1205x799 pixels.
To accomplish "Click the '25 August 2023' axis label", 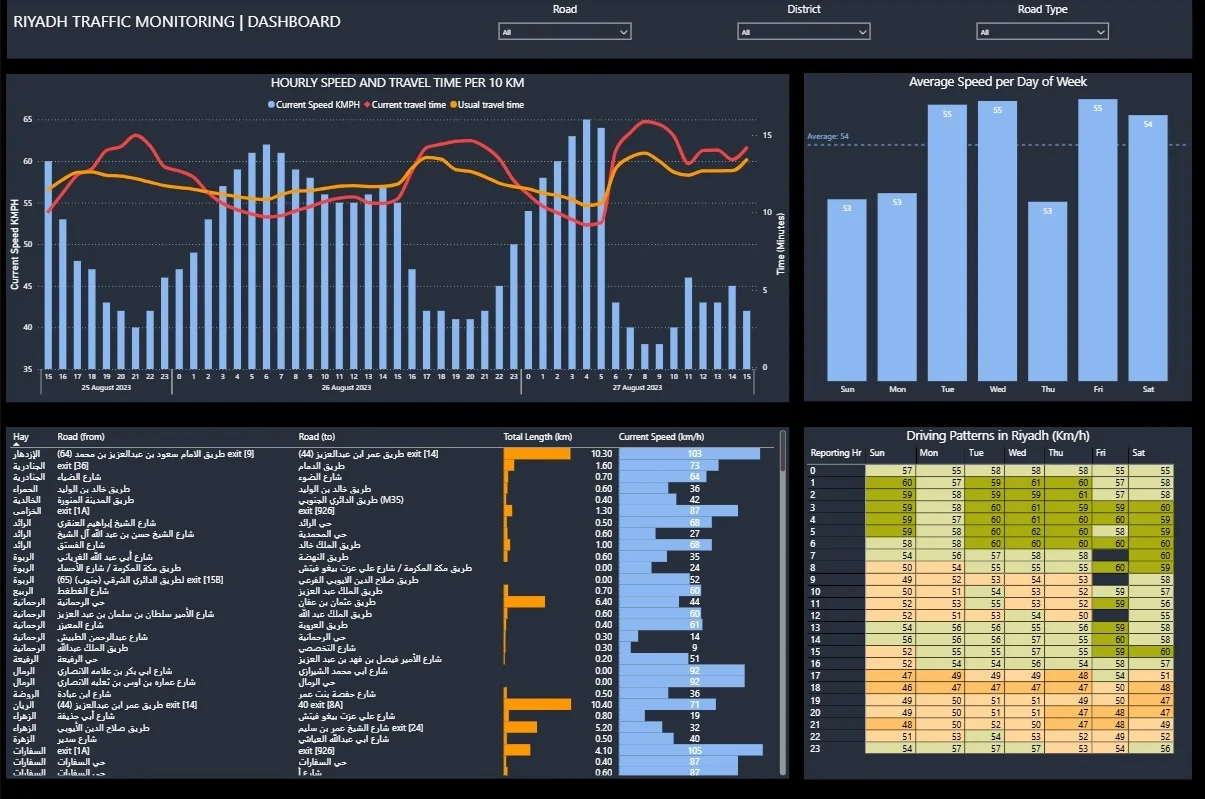I will [105, 387].
